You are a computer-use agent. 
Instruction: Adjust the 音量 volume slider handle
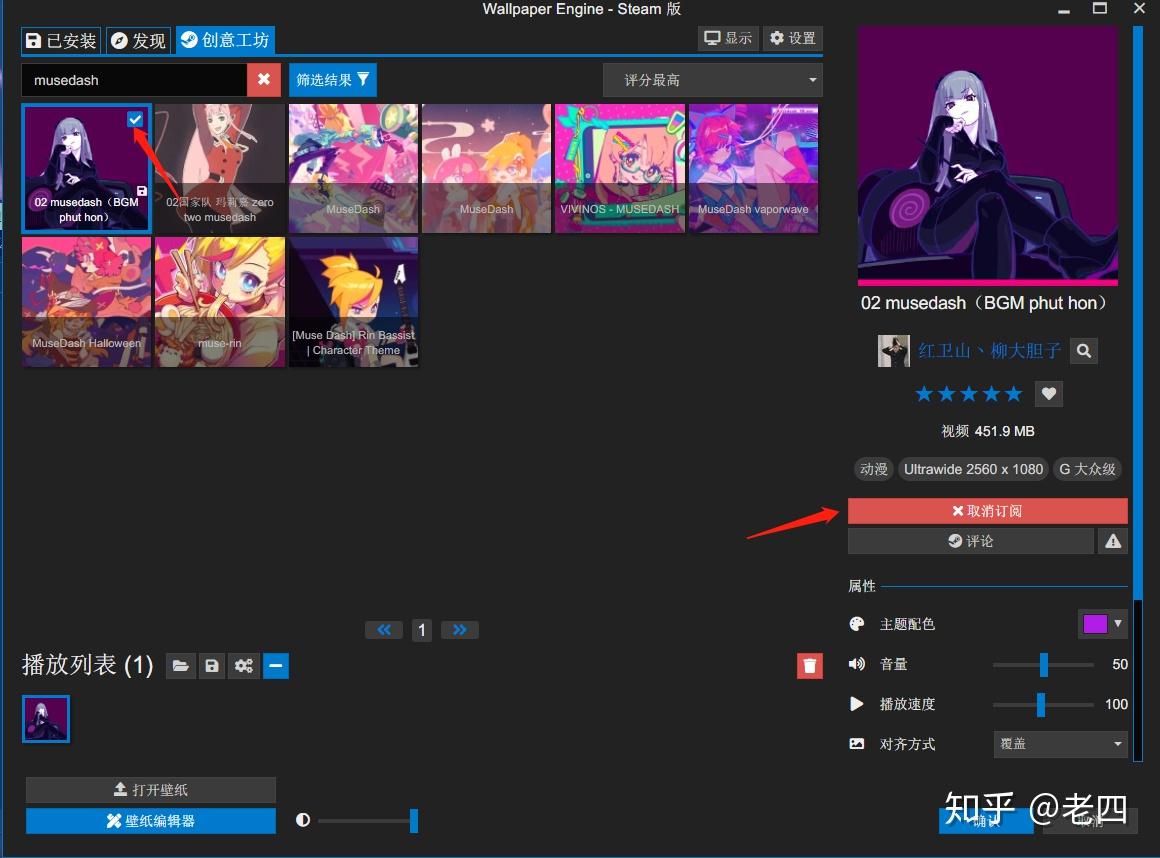click(1044, 664)
